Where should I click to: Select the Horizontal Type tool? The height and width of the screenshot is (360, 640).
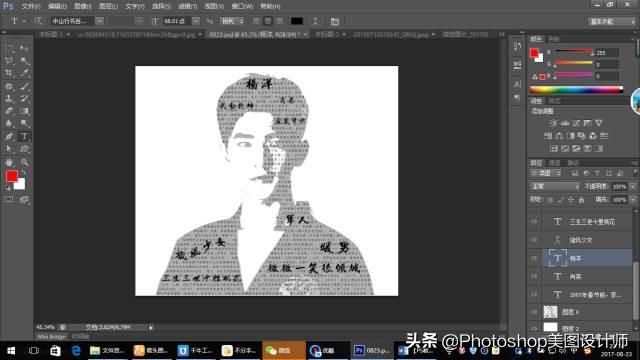tap(24, 137)
